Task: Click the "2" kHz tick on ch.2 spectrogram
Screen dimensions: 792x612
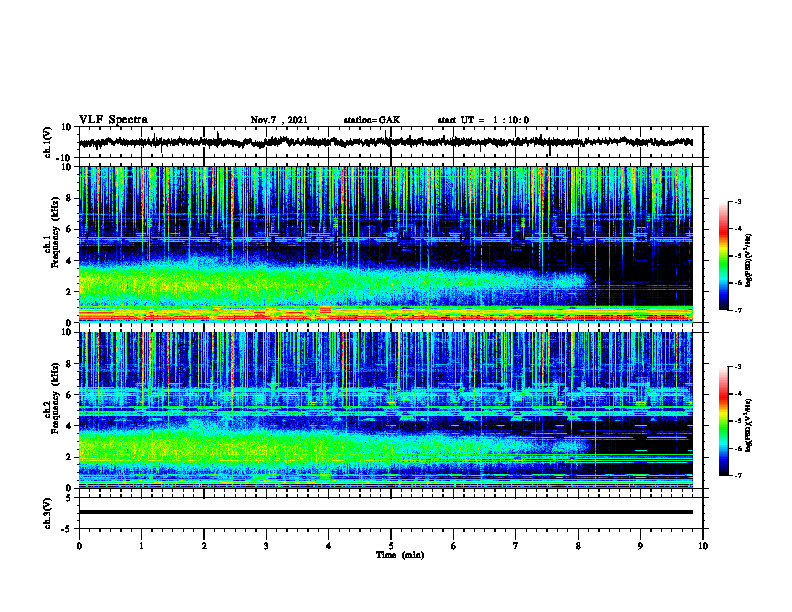Action: 69,457
